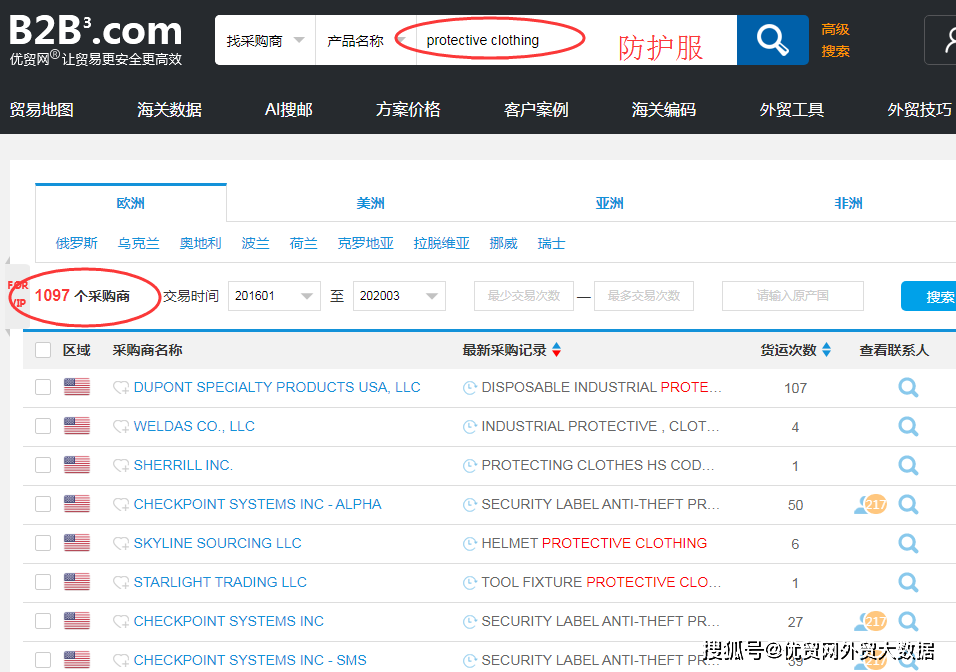Switch to the 非洲 tab
Viewport: 956px width, 672px height.
848,203
